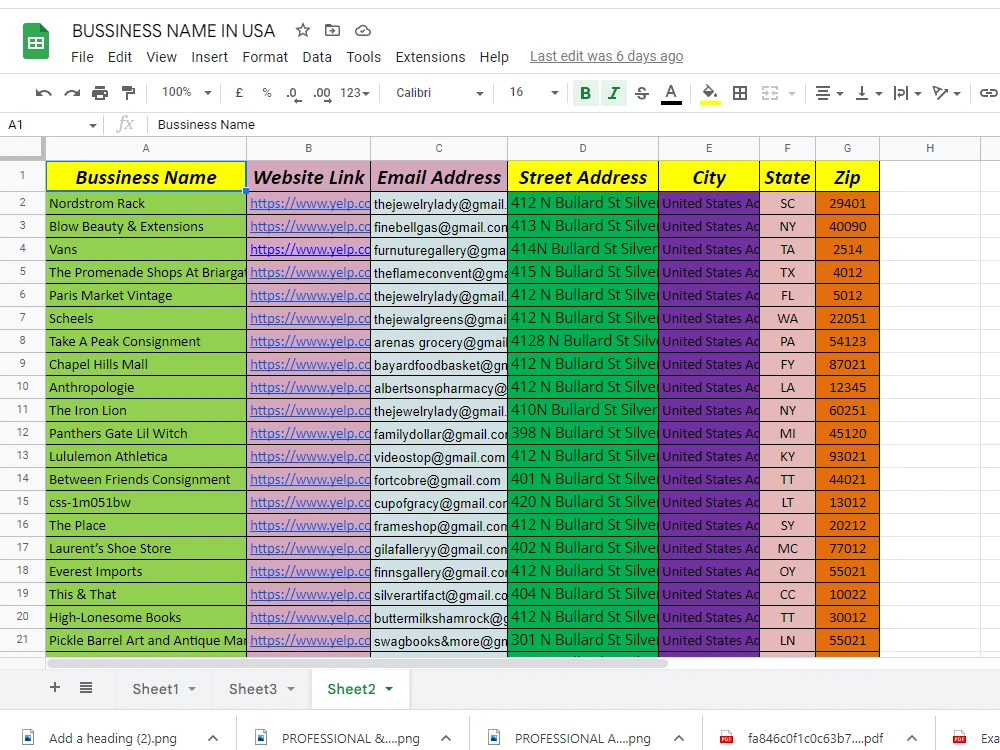Open the zoom 100% dropdown
Screen dimensions: 1000x750
coord(186,92)
